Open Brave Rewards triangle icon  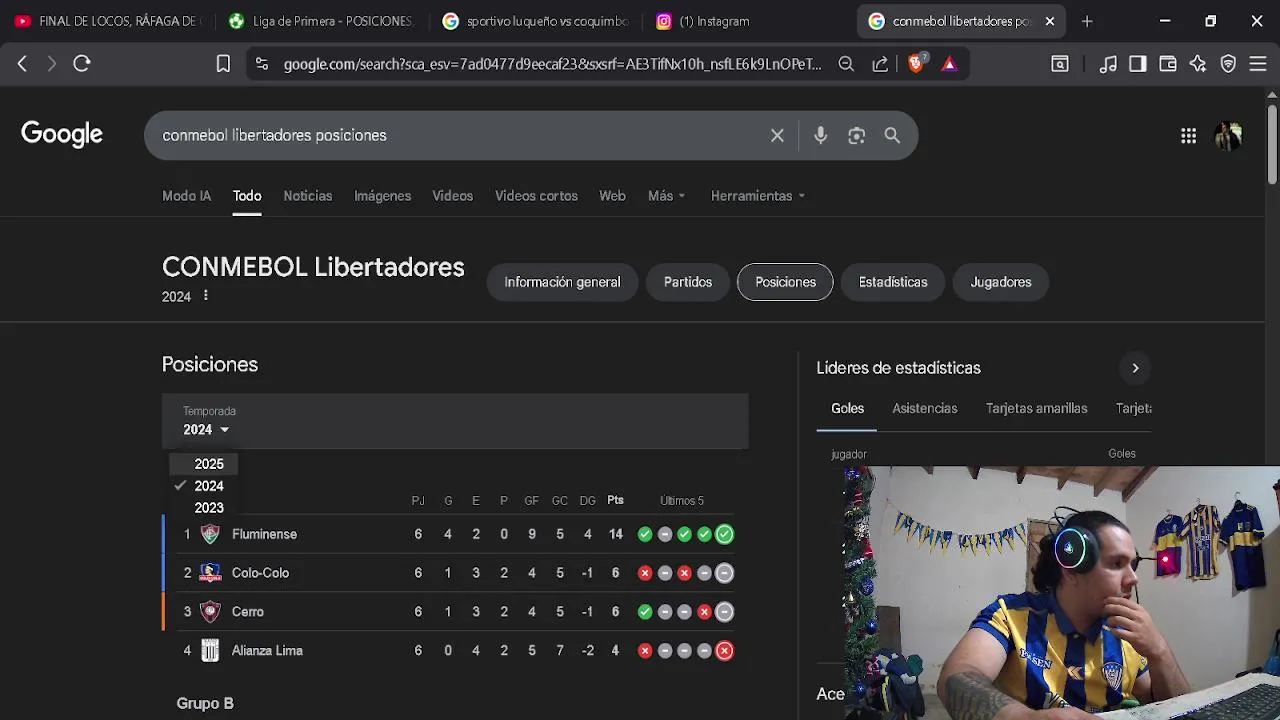click(949, 64)
